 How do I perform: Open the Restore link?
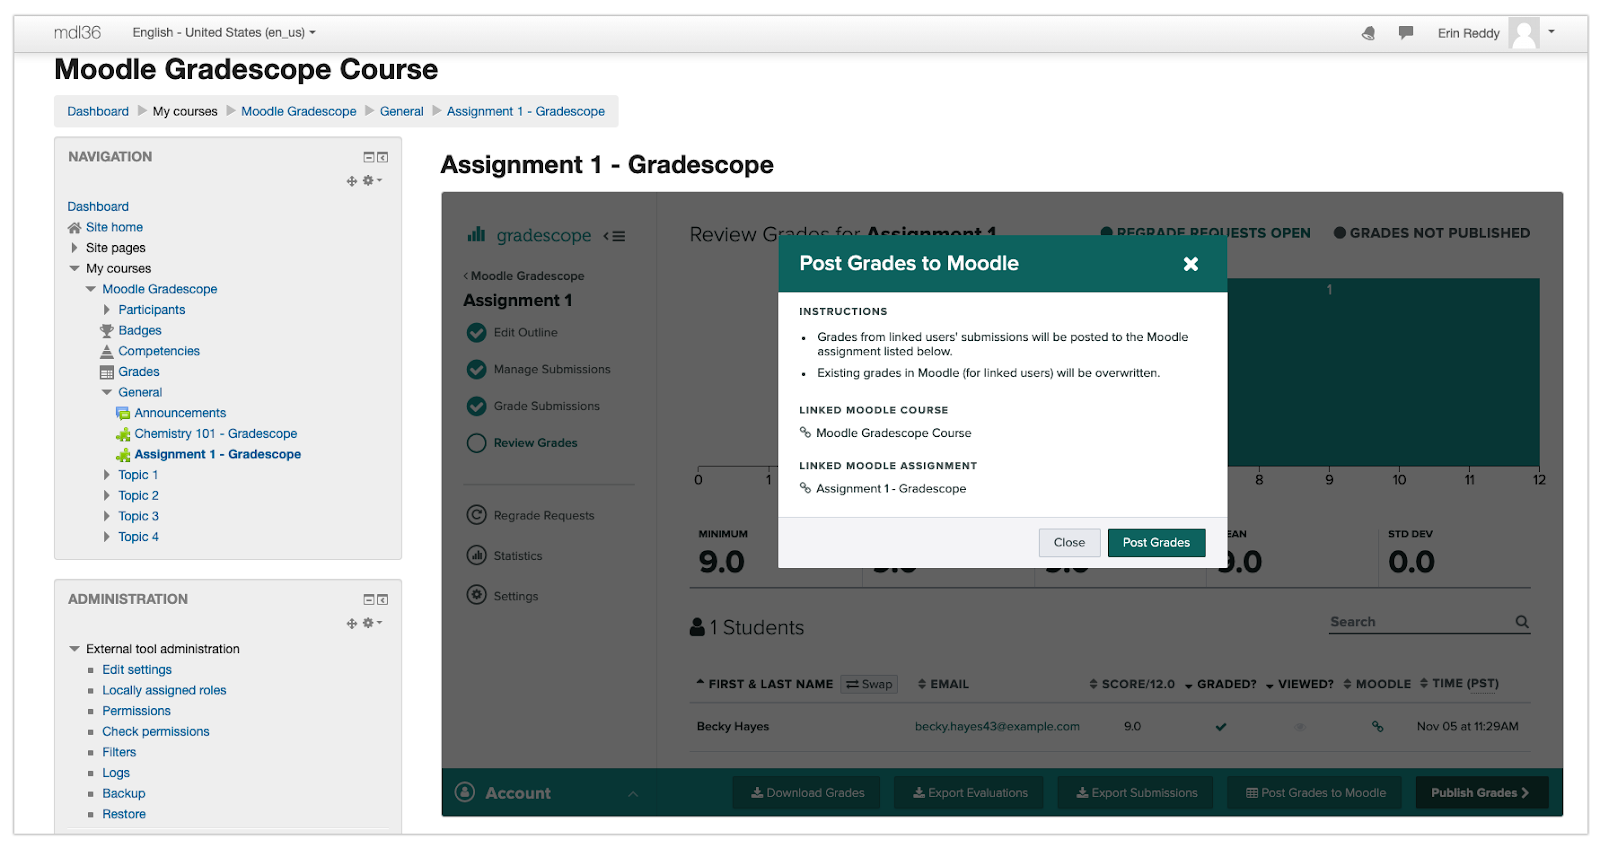tap(124, 814)
